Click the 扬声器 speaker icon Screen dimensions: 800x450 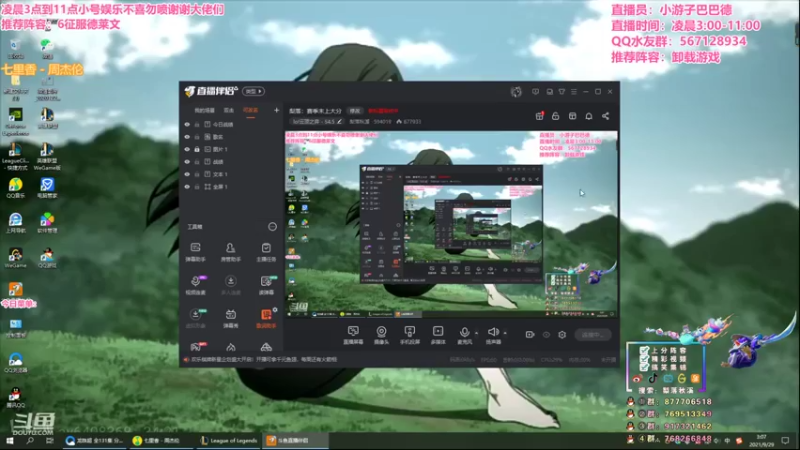pos(493,332)
